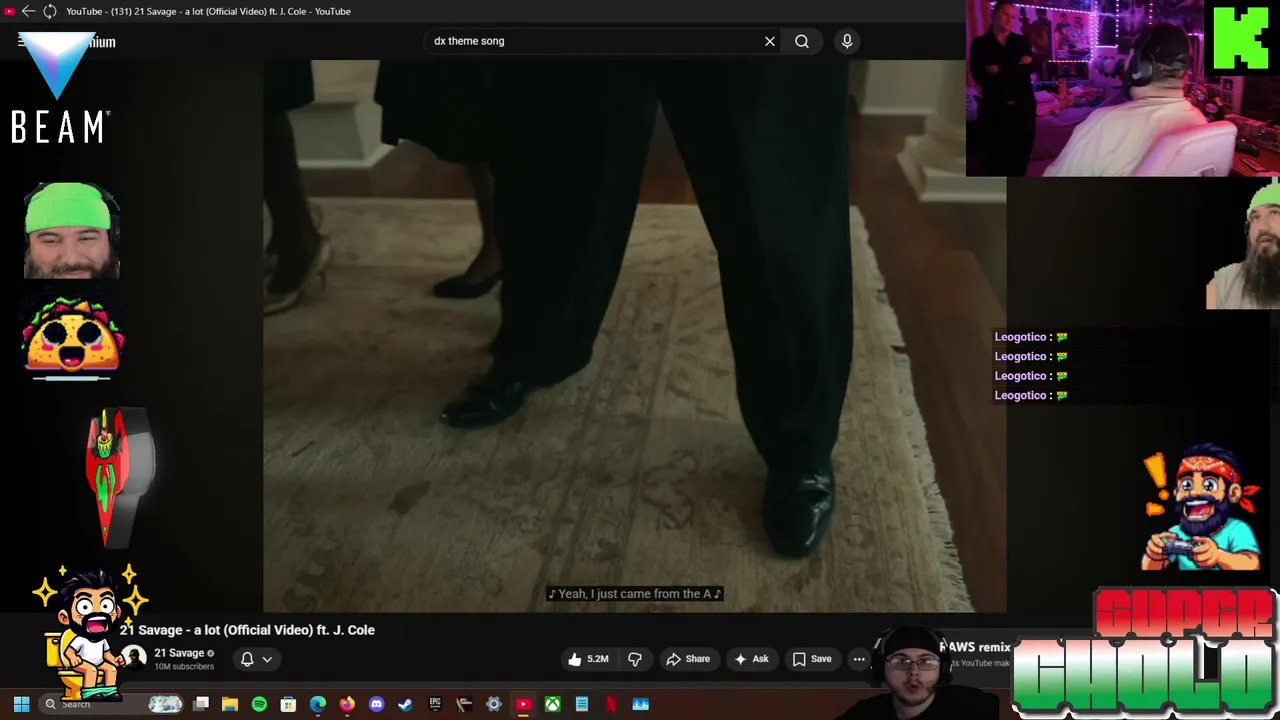
Task: Launch Spotify from the taskbar
Action: tap(259, 704)
